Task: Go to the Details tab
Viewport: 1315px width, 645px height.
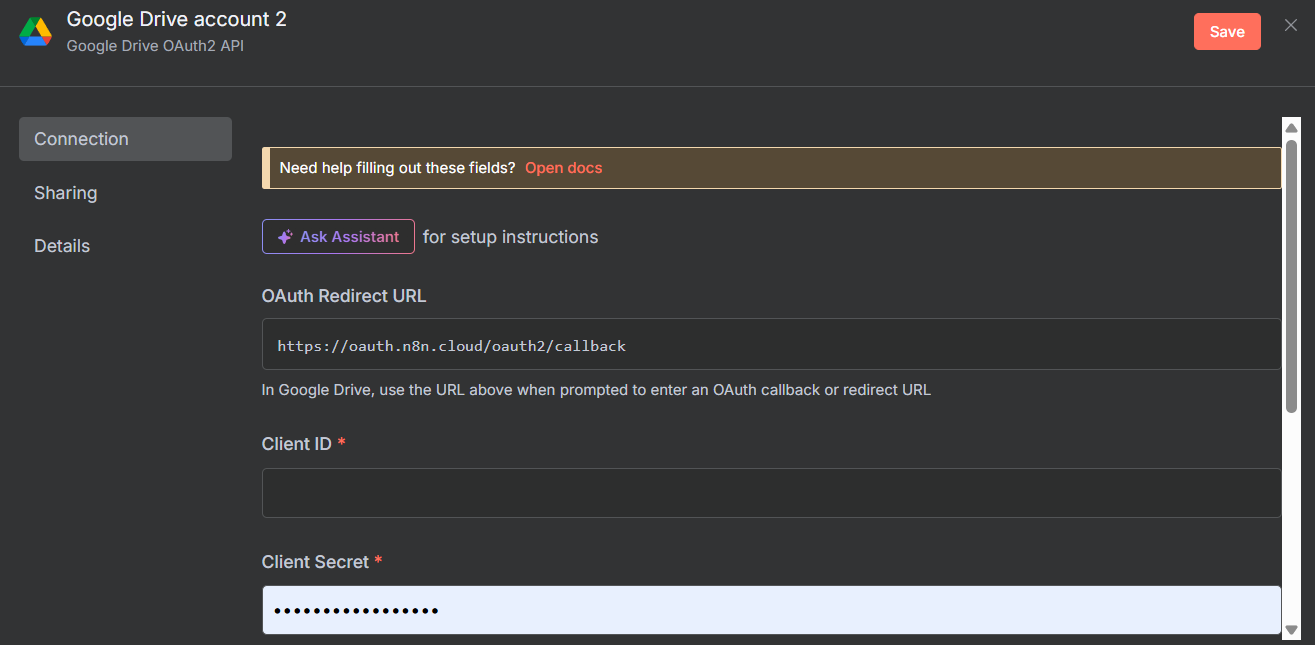Action: [x=62, y=246]
